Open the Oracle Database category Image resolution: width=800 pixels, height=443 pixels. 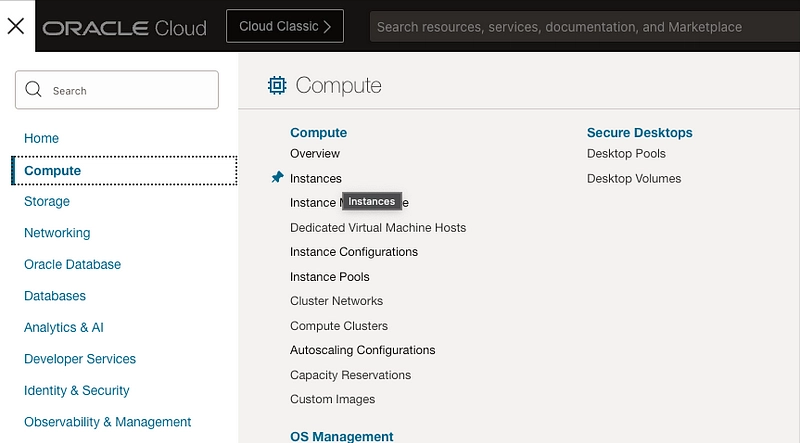click(72, 264)
